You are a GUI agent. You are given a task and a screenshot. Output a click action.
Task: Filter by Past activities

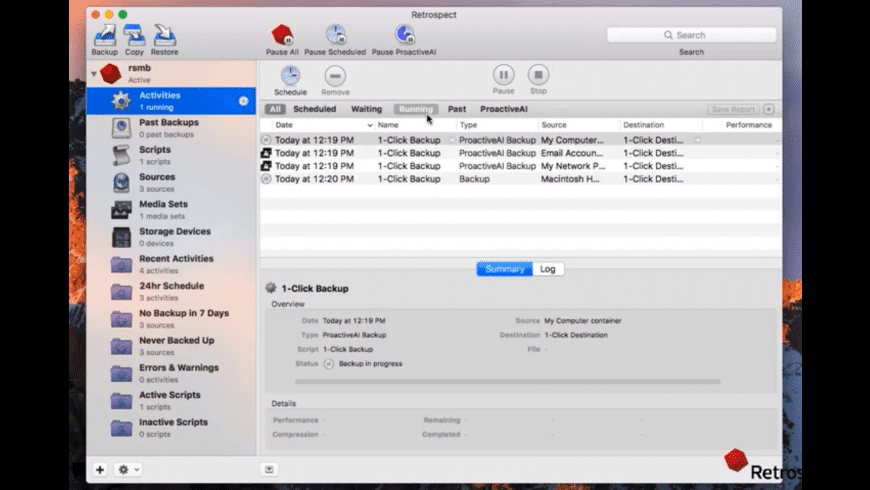coord(457,109)
